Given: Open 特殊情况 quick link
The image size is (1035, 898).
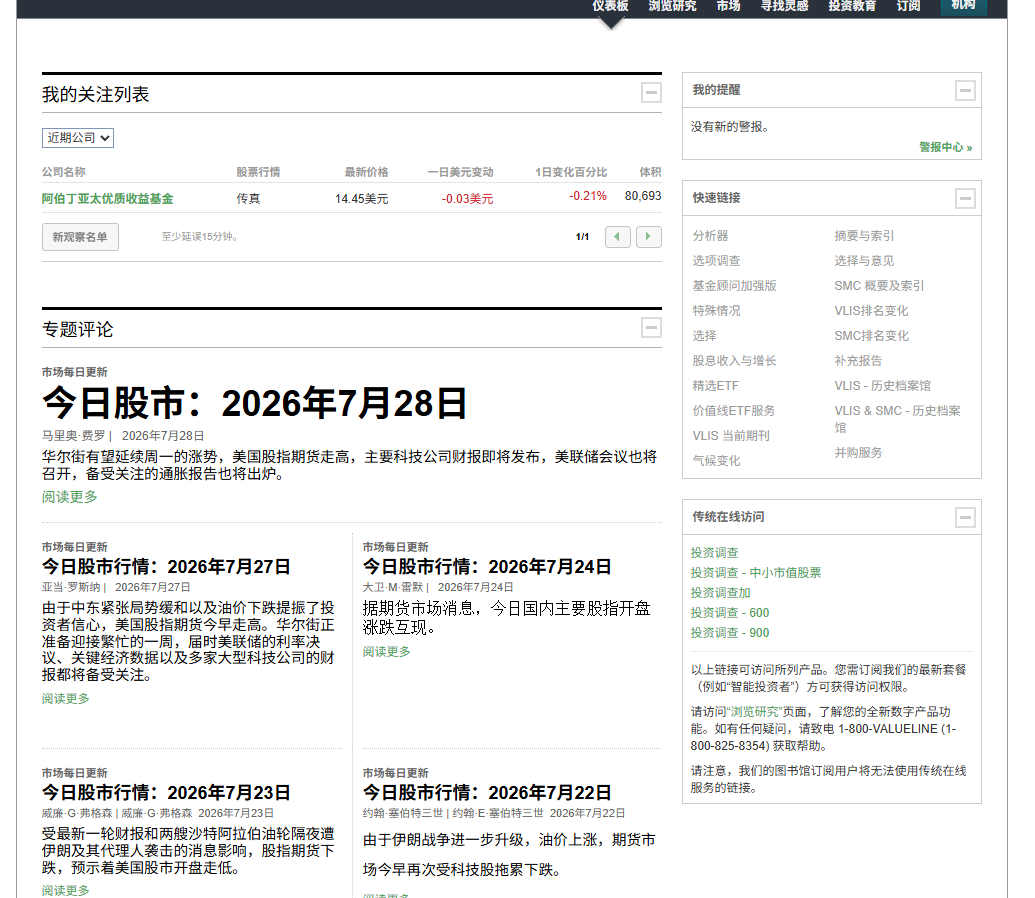Looking at the screenshot, I should click(716, 311).
